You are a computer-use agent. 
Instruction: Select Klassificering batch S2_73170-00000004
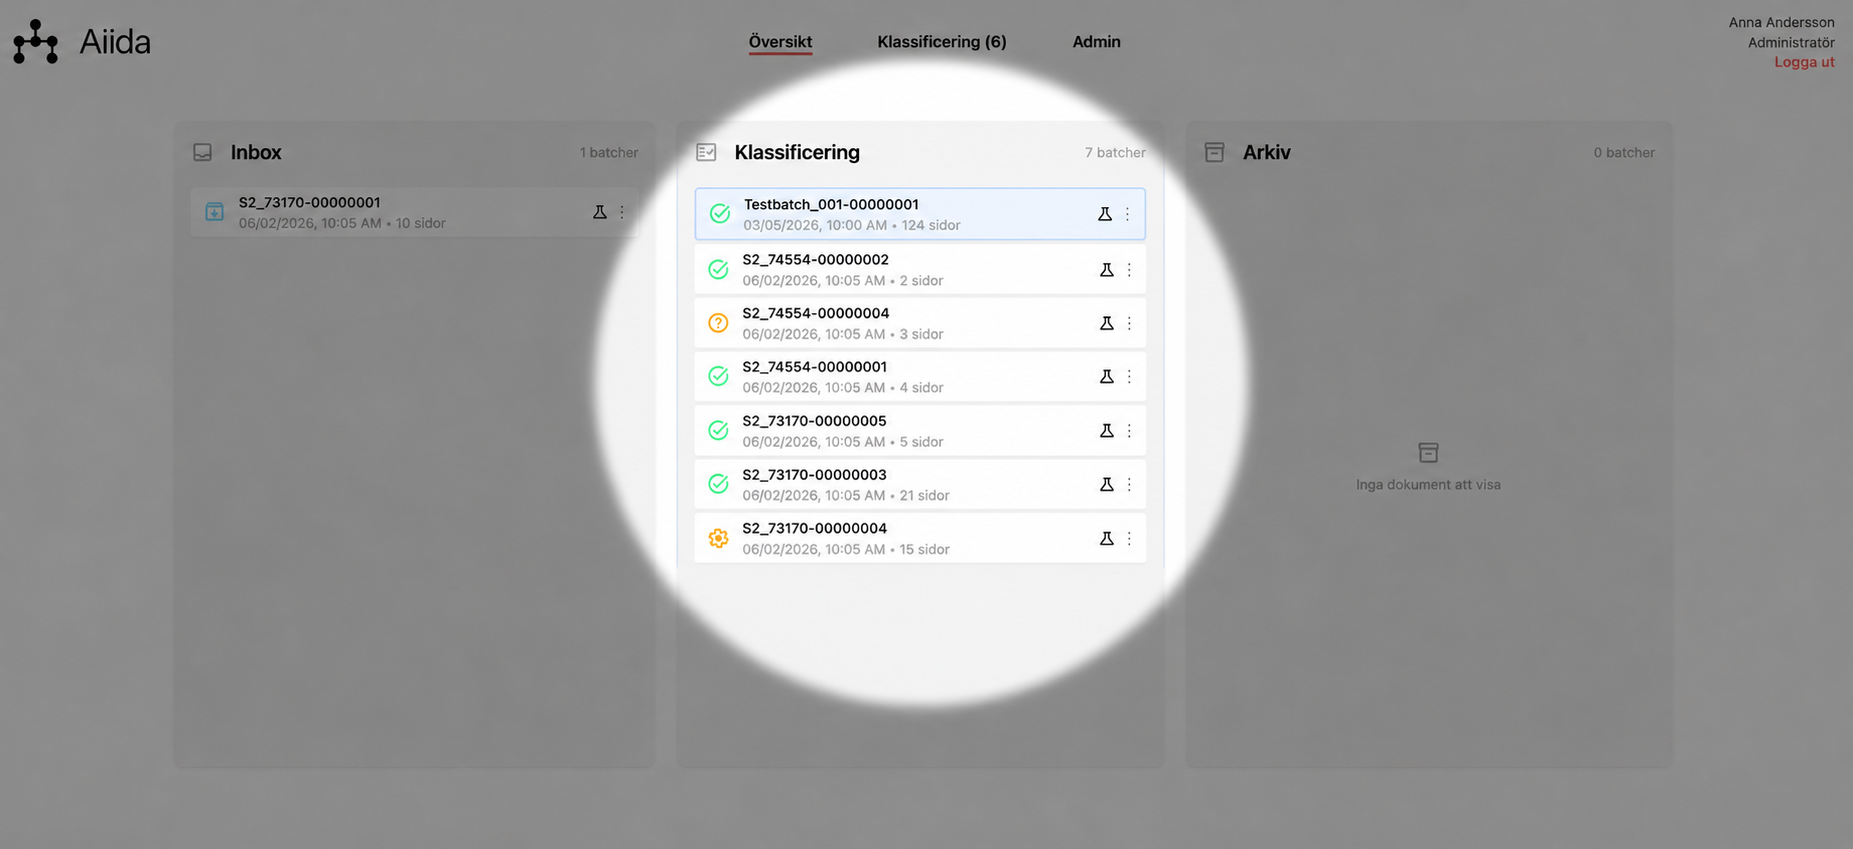click(920, 538)
